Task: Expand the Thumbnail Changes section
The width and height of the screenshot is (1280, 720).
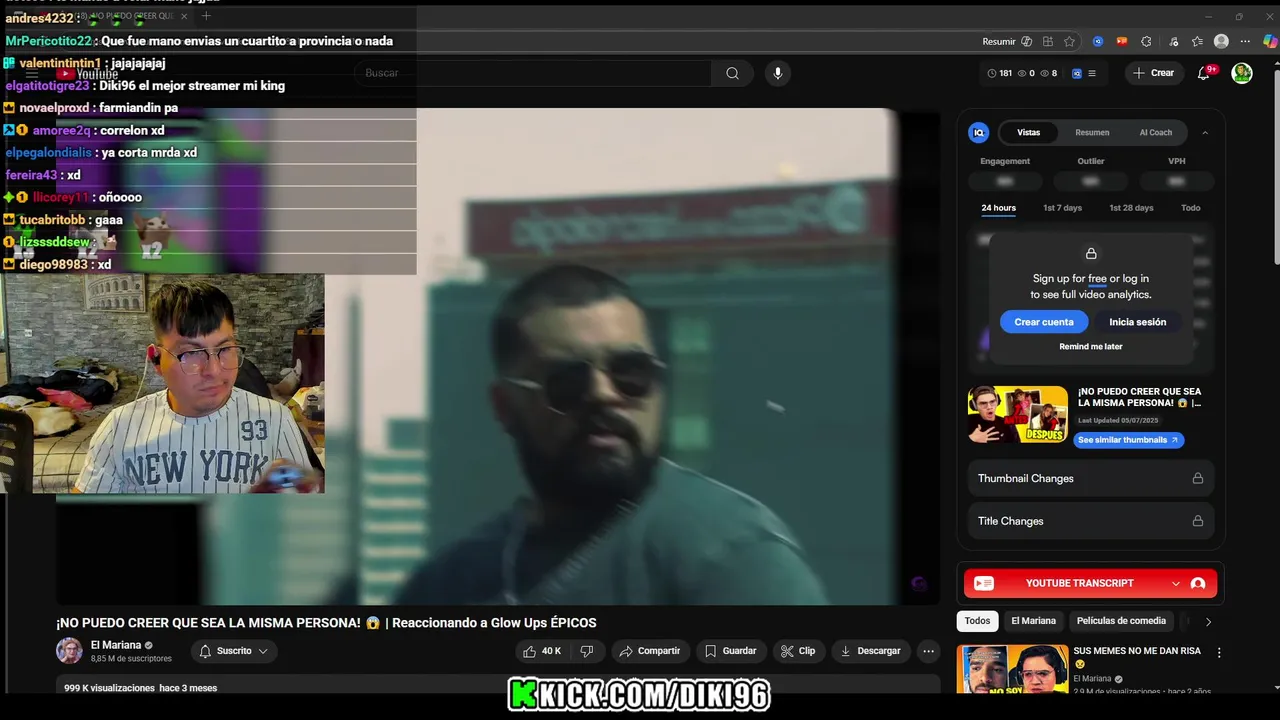Action: click(x=1091, y=478)
